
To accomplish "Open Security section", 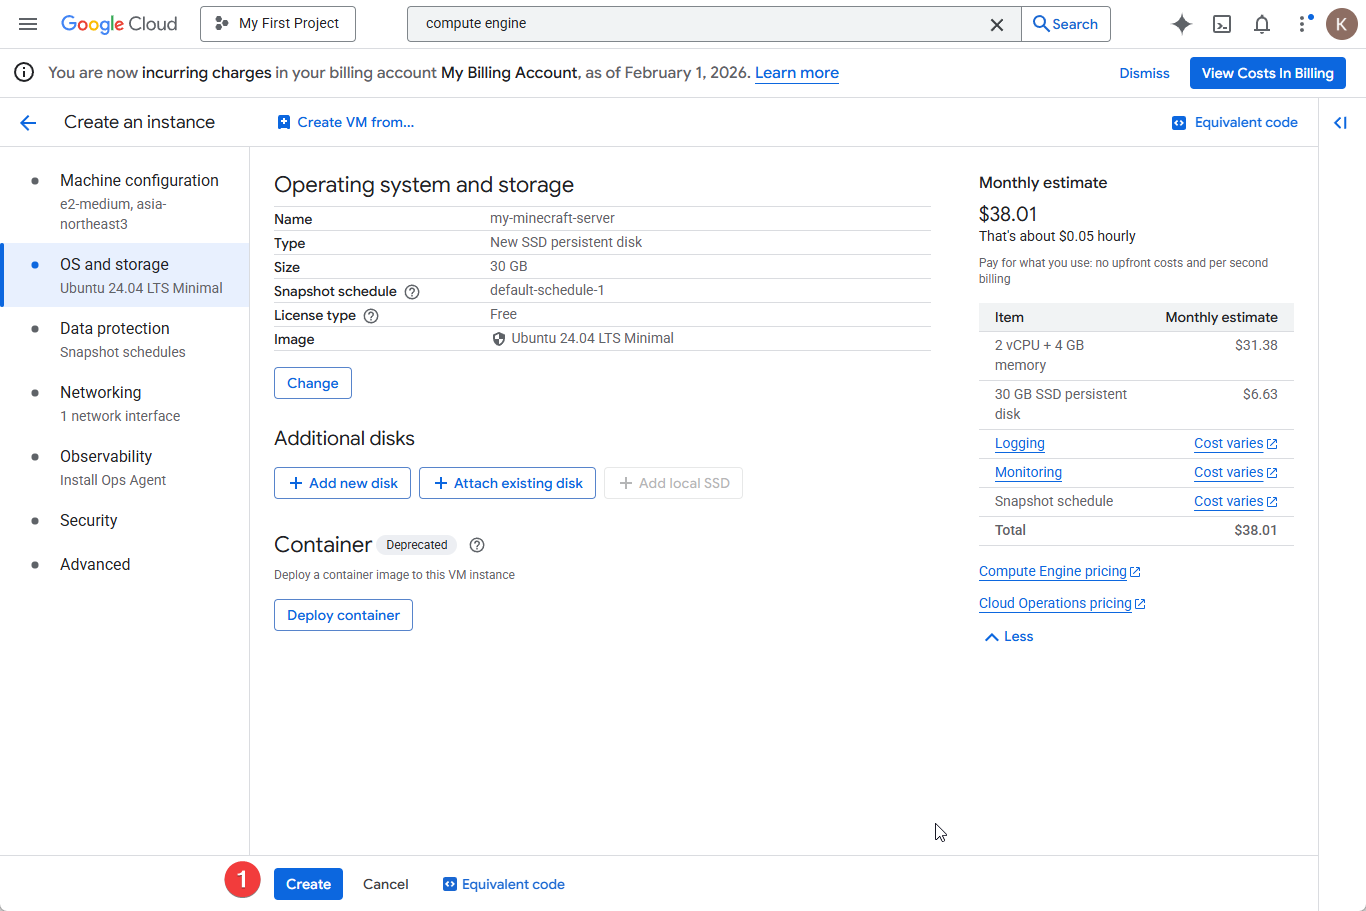I will [x=125, y=520].
